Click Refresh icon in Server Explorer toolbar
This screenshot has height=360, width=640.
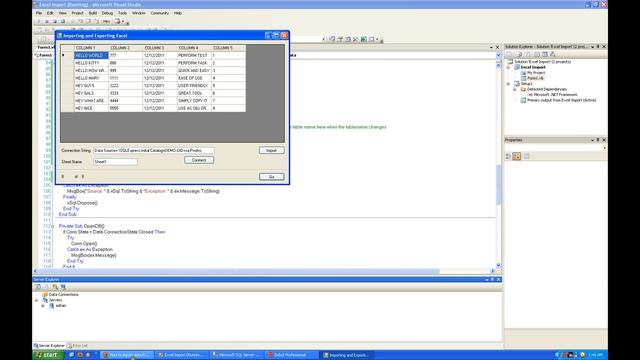38,287
